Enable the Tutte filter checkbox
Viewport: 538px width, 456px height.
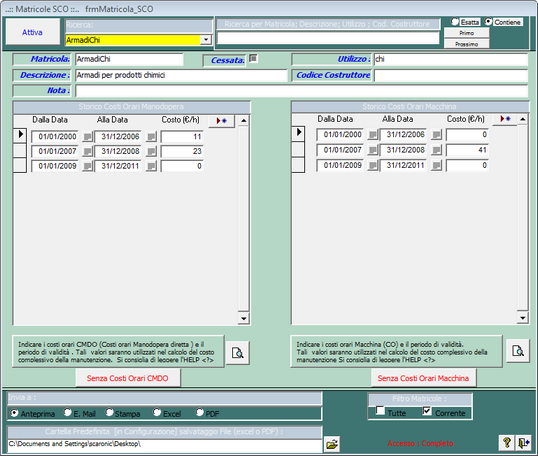pyautogui.click(x=380, y=410)
